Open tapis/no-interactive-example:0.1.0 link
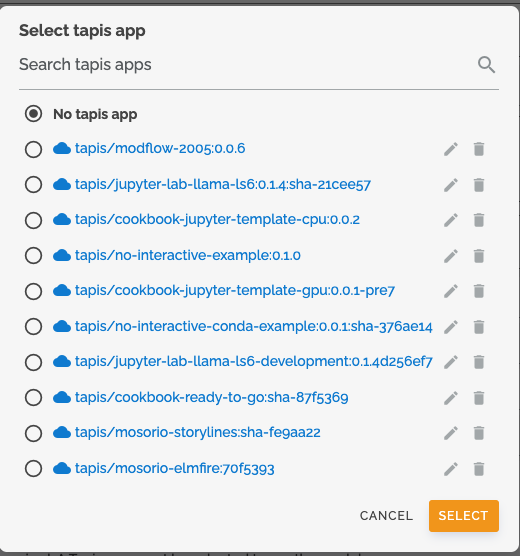The width and height of the screenshot is (520, 556). coord(188,255)
